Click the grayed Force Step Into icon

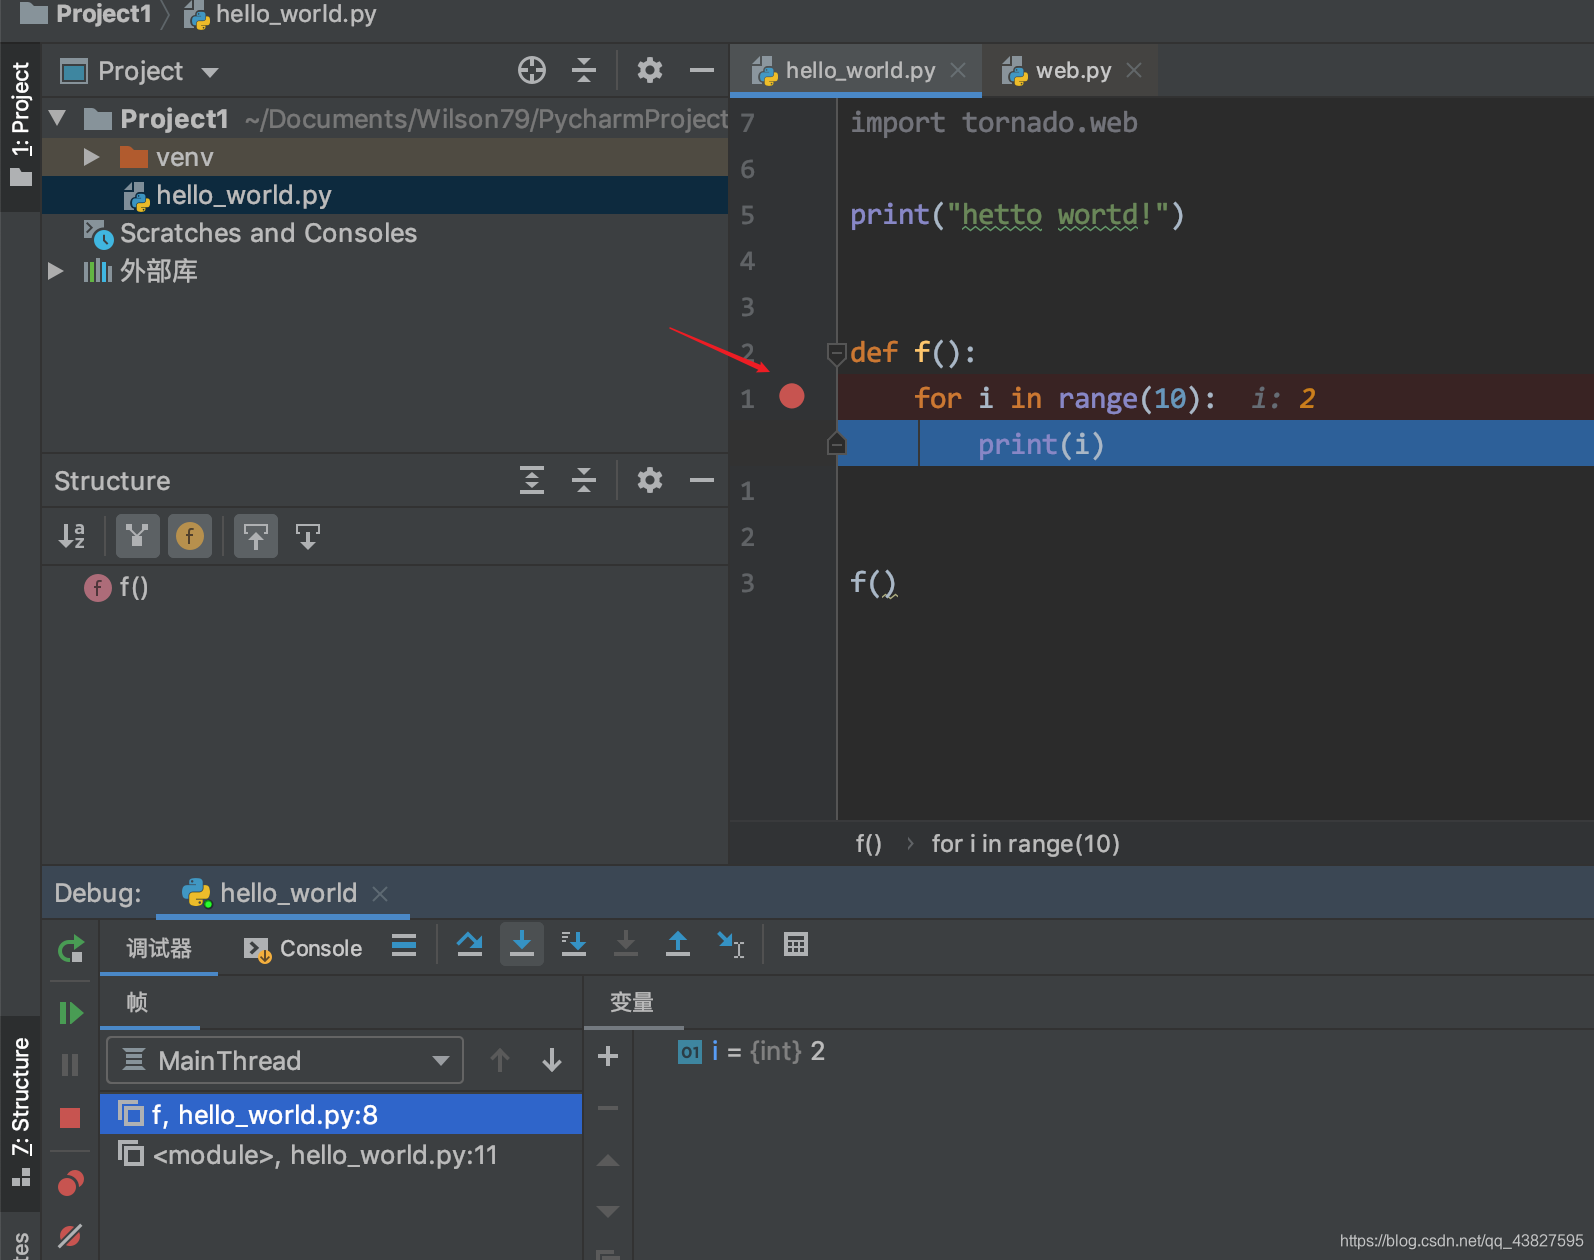pos(626,944)
